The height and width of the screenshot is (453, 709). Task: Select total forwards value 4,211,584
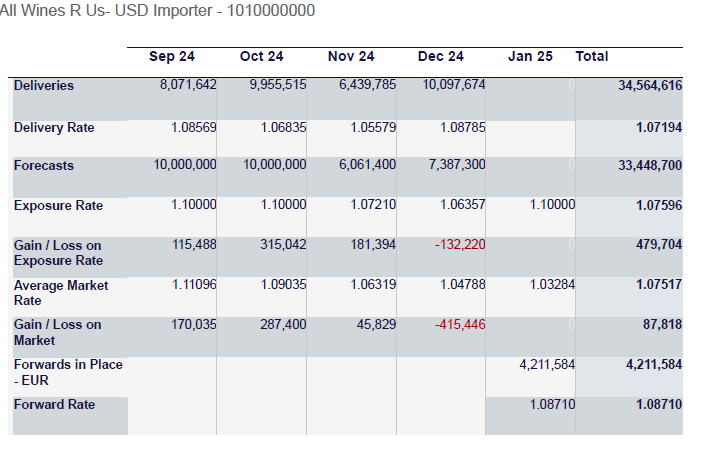654,364
